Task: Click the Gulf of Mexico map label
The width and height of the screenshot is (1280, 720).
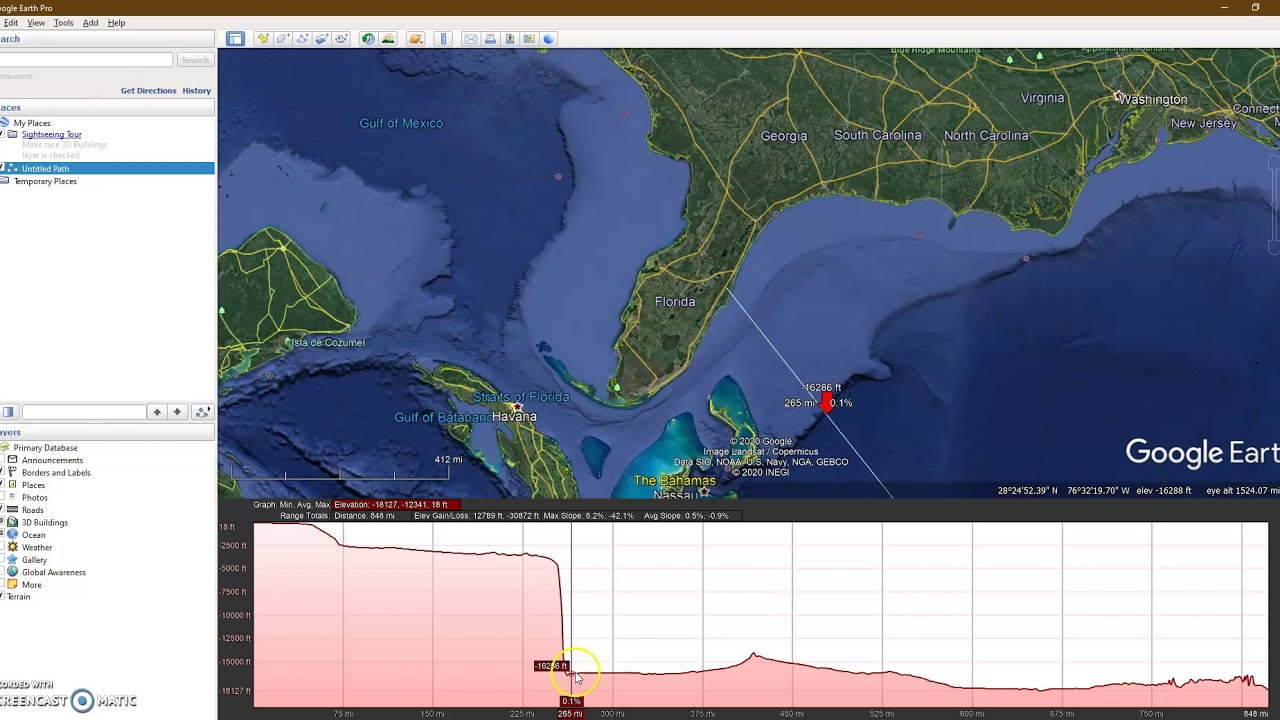Action: pos(401,123)
